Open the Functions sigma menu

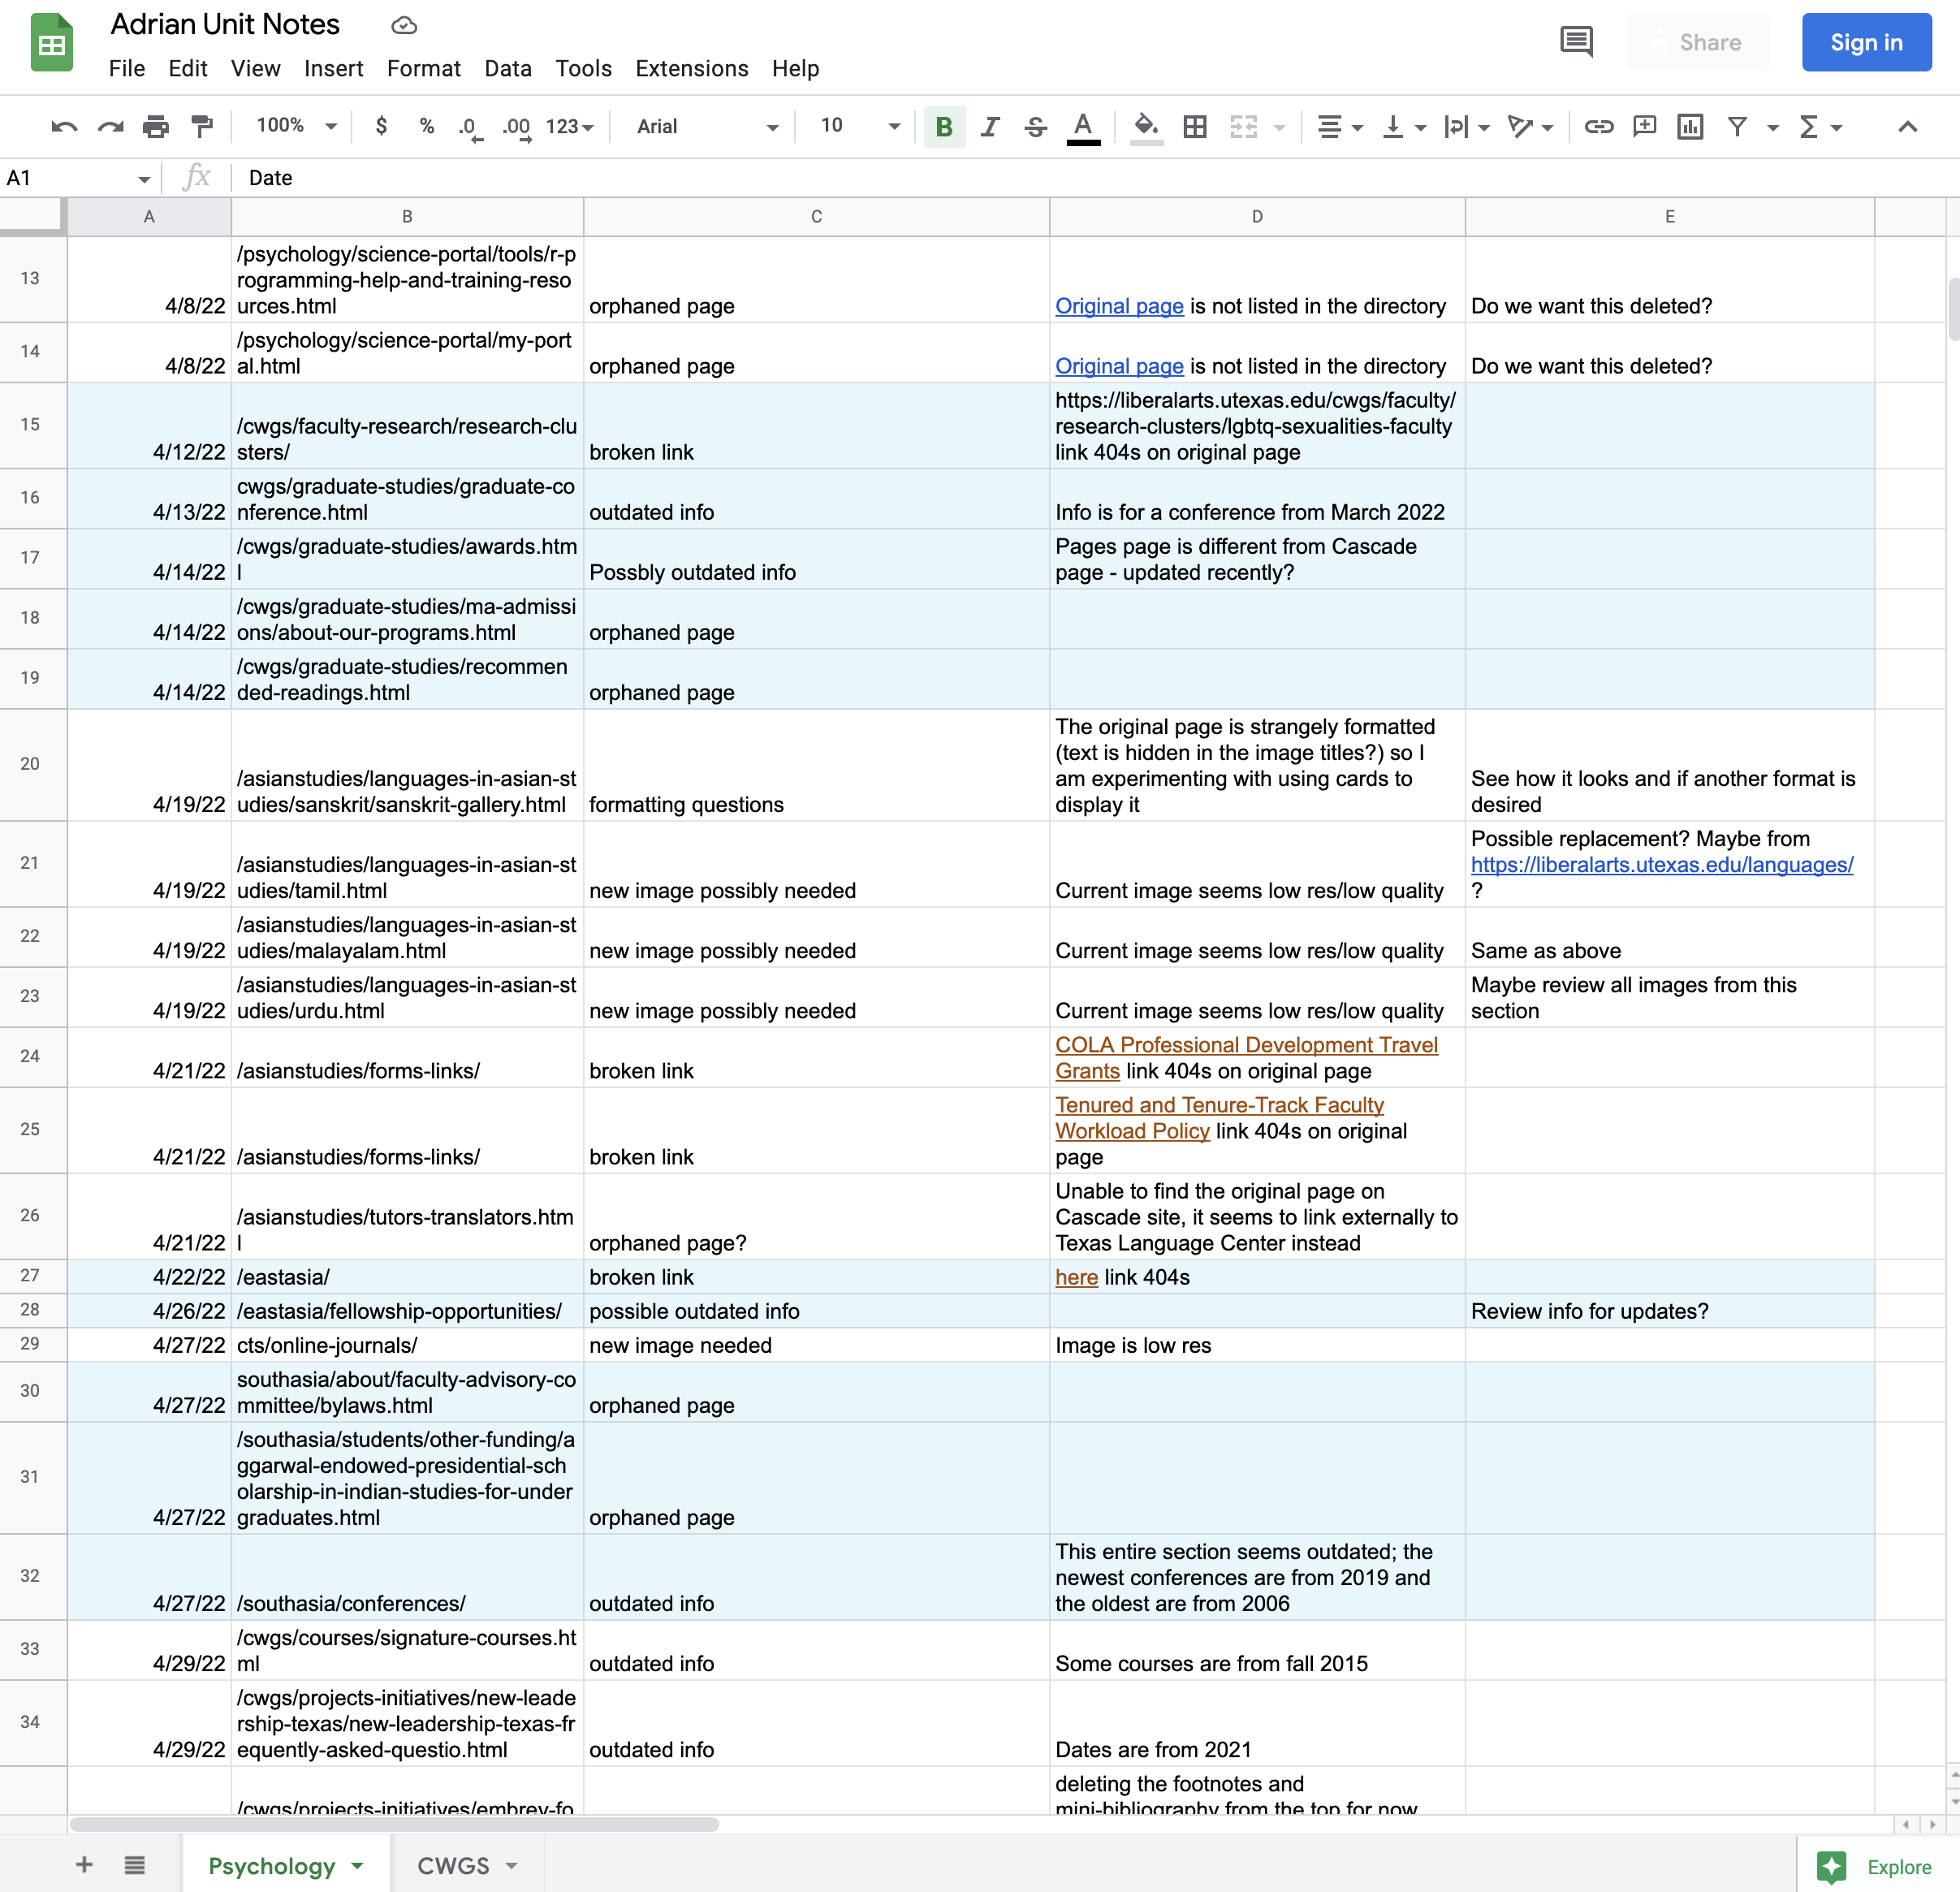point(1820,127)
